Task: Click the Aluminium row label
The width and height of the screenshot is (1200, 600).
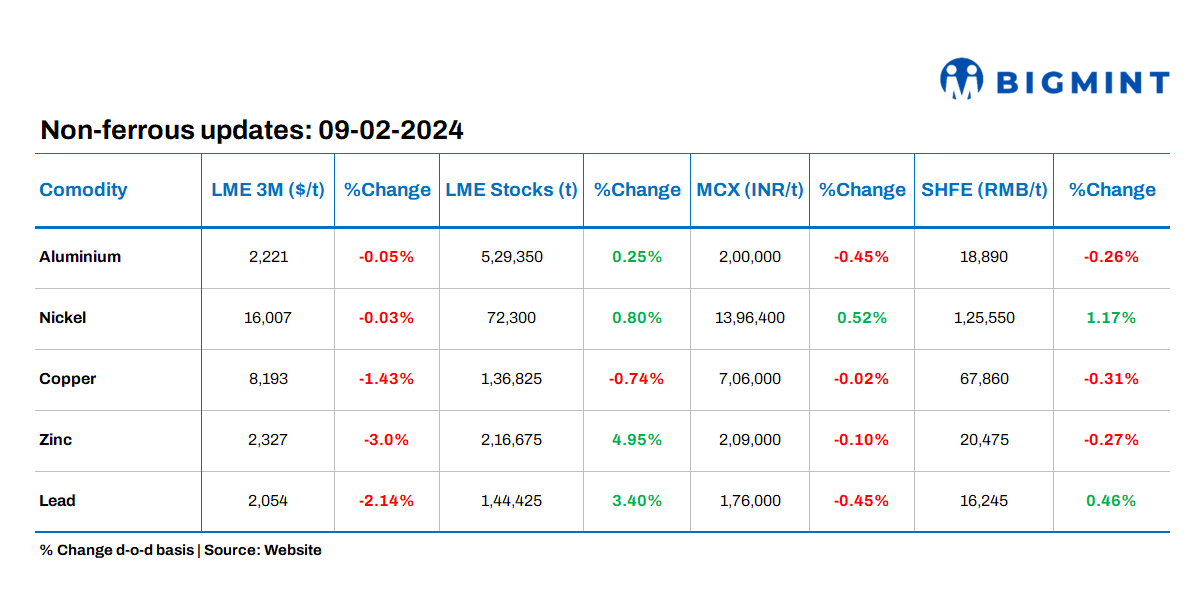Action: [x=80, y=257]
